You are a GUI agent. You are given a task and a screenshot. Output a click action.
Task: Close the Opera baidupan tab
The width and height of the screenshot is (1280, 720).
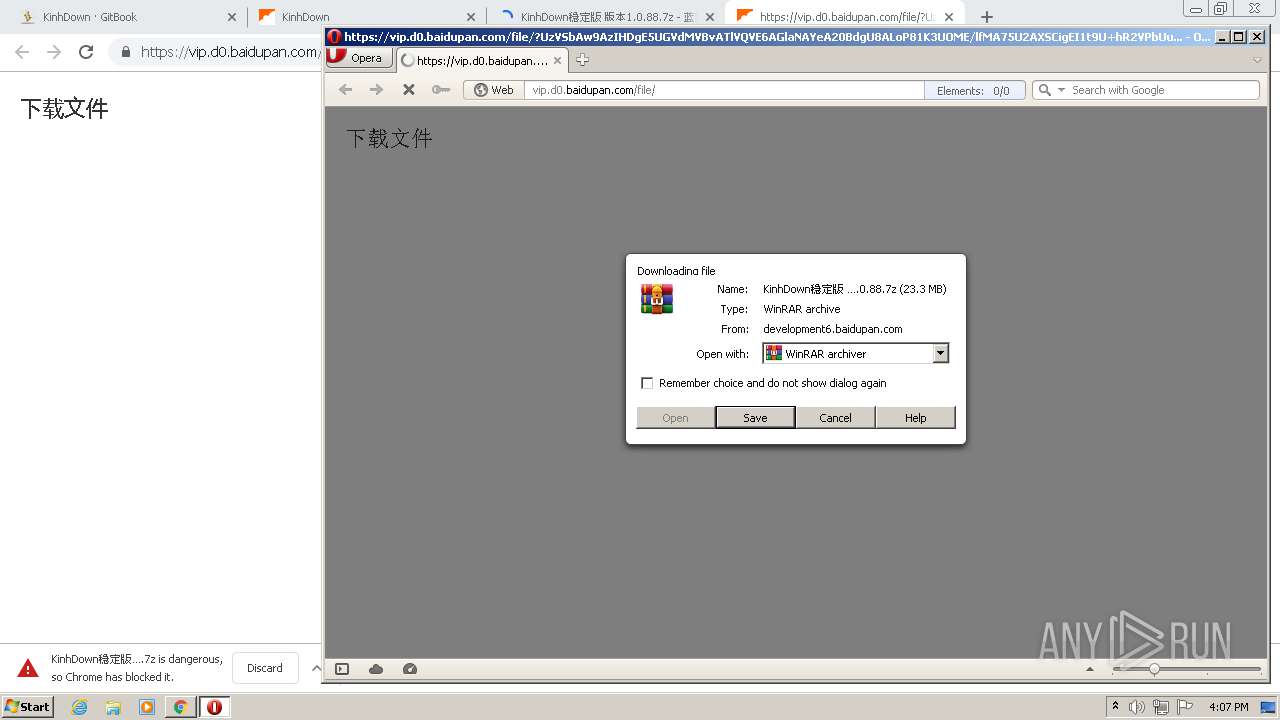559,60
